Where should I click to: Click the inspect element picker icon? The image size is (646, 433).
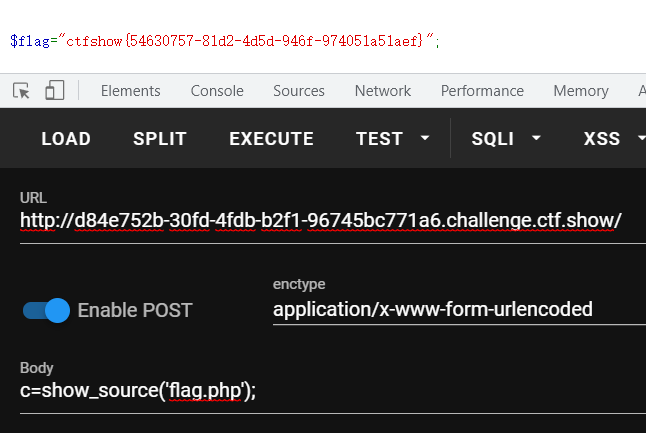(21, 91)
